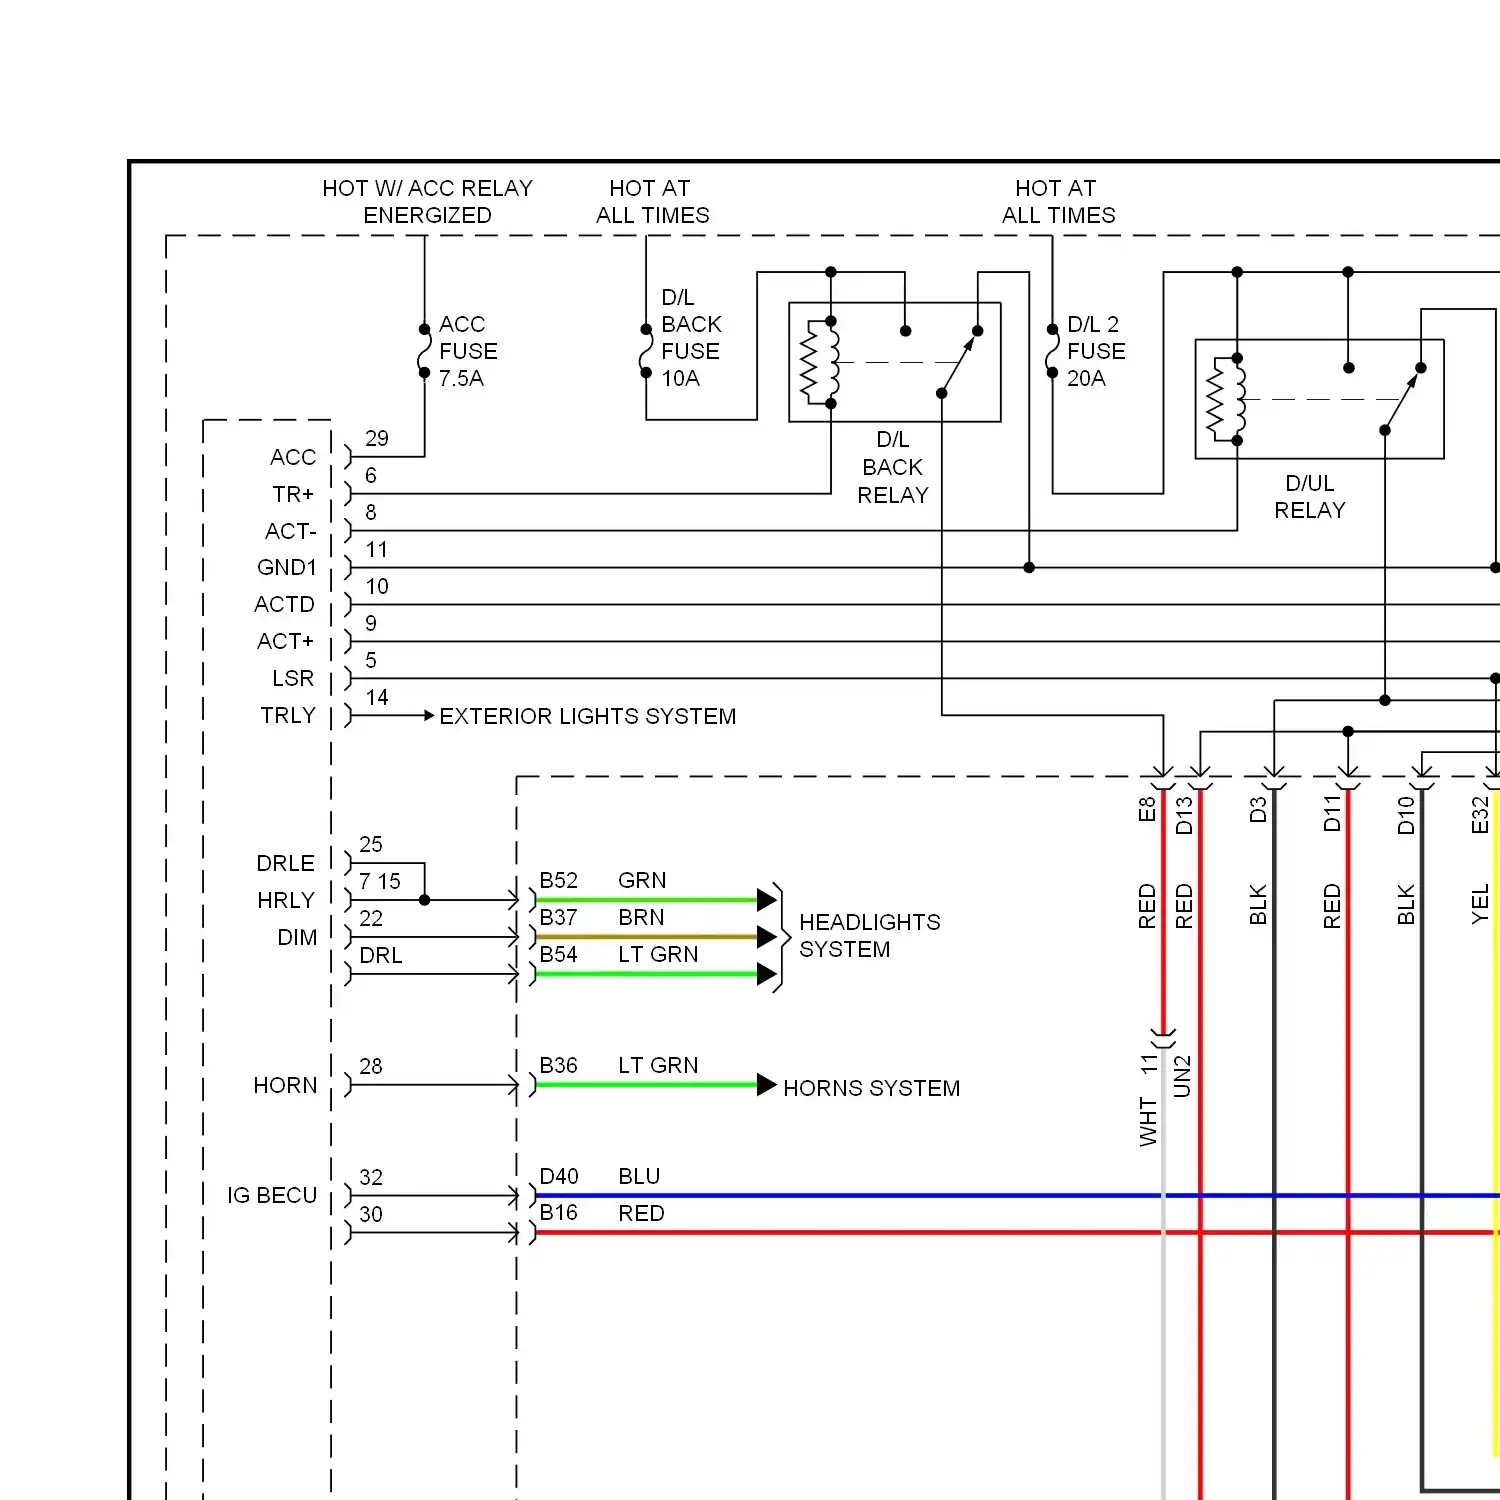Click the ACT- pin label

[x=291, y=531]
